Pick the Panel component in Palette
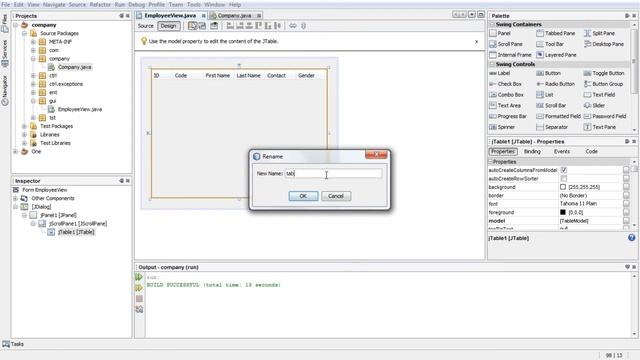The image size is (640, 360). [x=500, y=33]
